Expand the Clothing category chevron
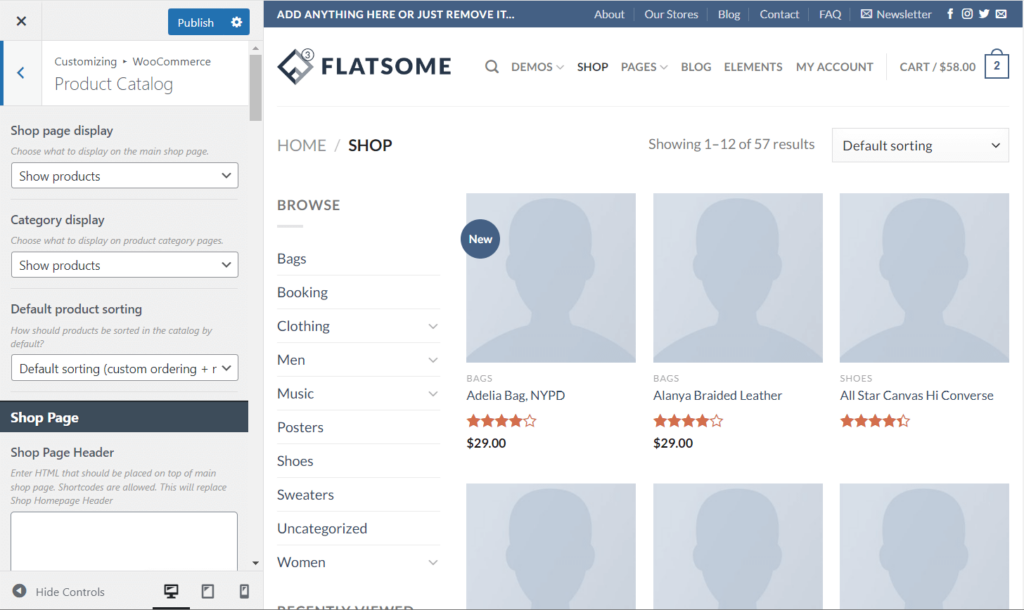1024x610 pixels. point(433,326)
